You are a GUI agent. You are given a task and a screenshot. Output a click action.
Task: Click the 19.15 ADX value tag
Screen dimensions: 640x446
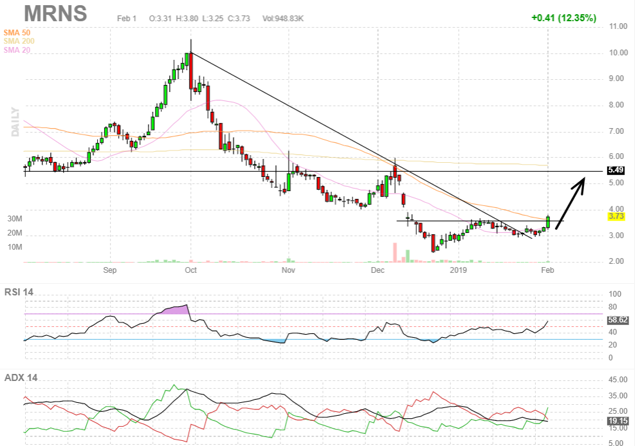pos(618,421)
